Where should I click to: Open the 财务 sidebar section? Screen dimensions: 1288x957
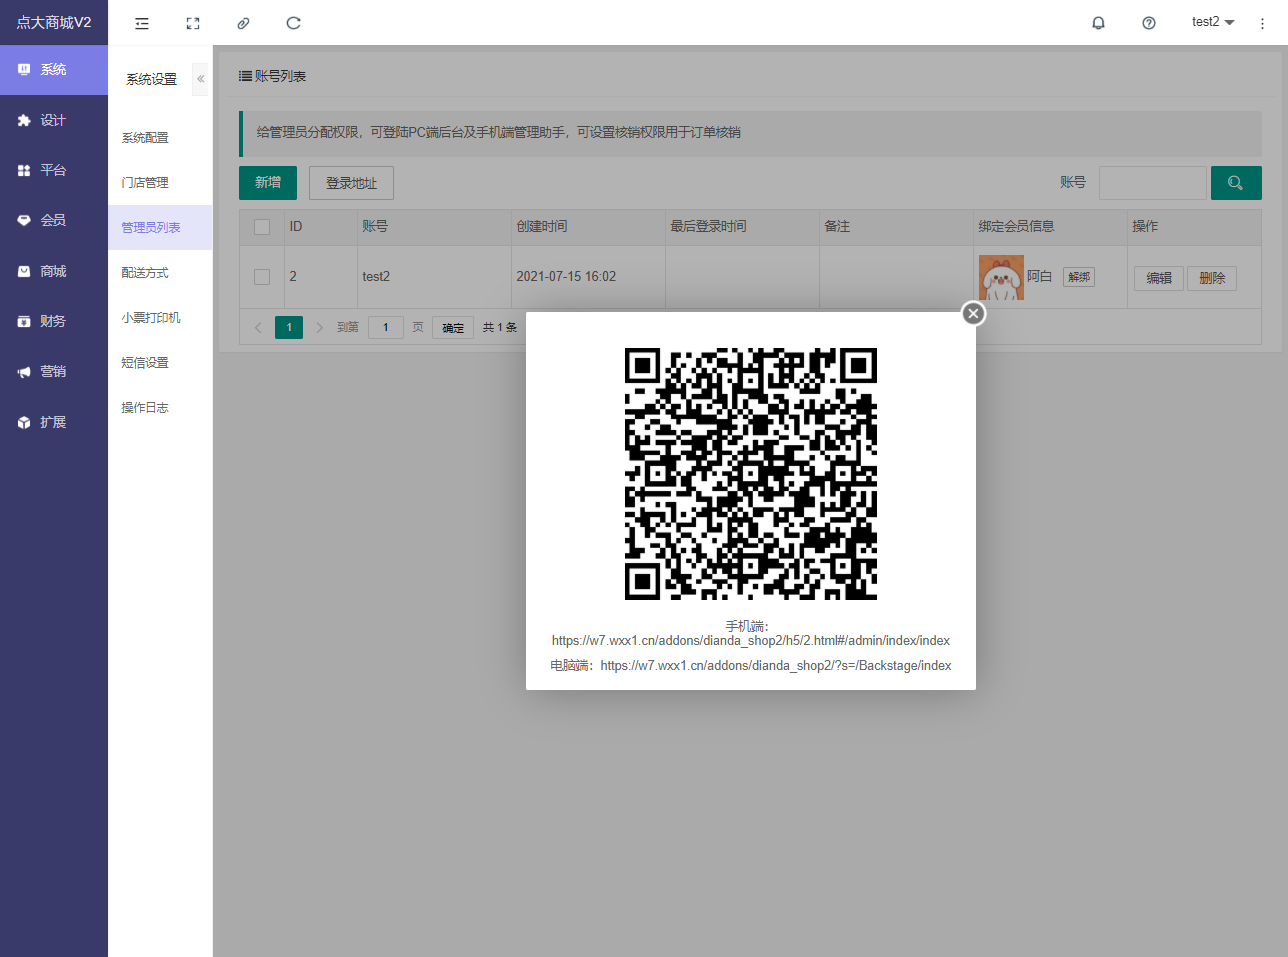(x=54, y=321)
